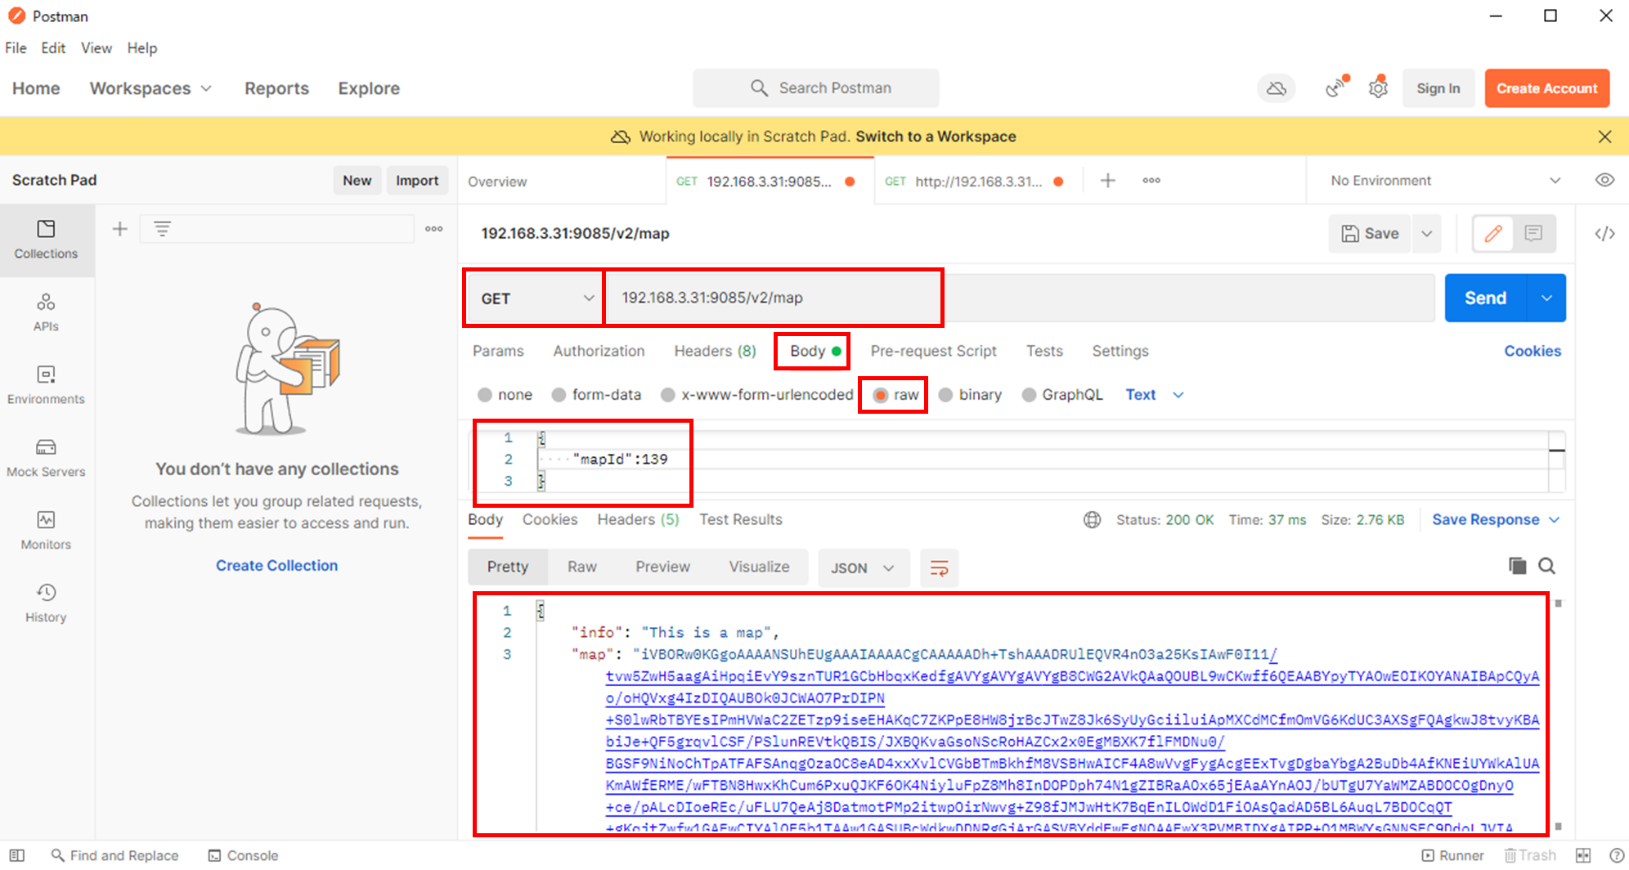Select the none body type
The image size is (1629, 870).
(485, 395)
